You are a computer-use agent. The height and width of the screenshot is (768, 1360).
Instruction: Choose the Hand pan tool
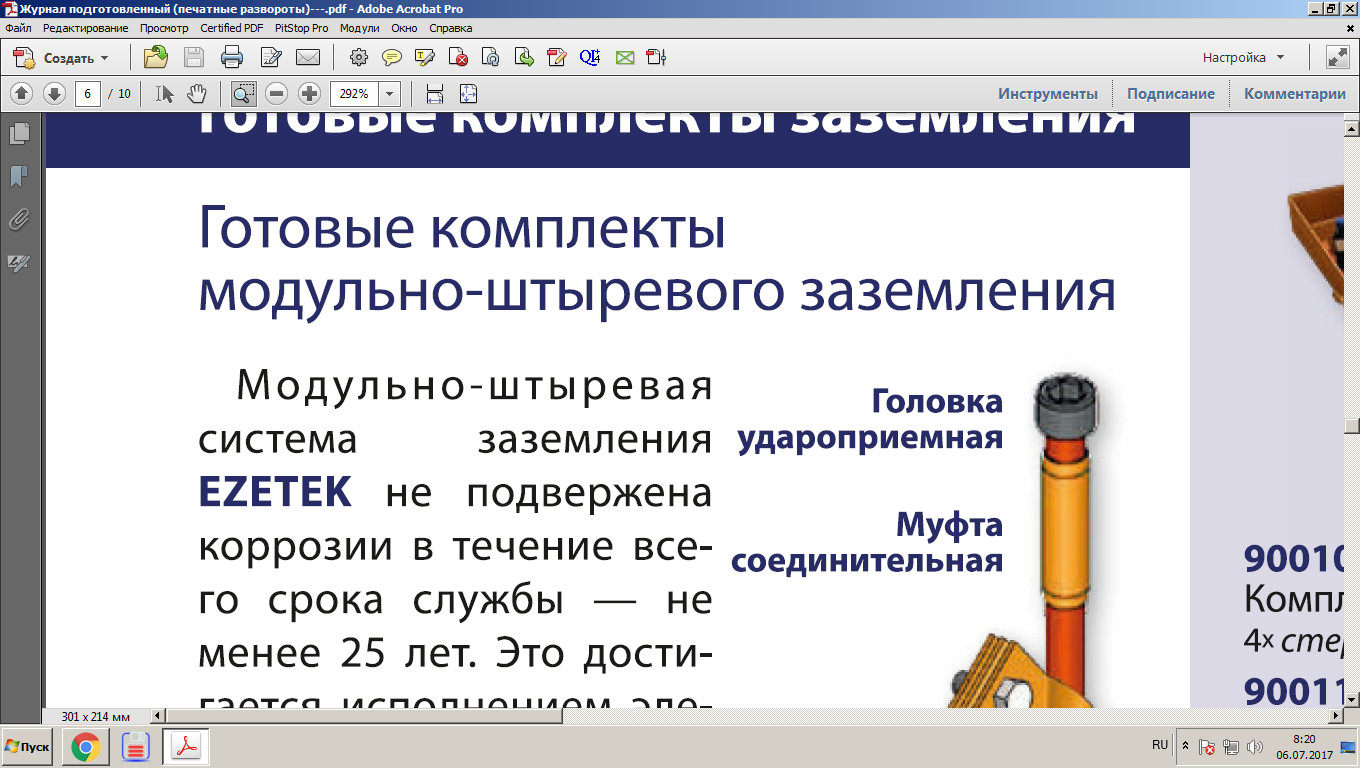pos(197,94)
